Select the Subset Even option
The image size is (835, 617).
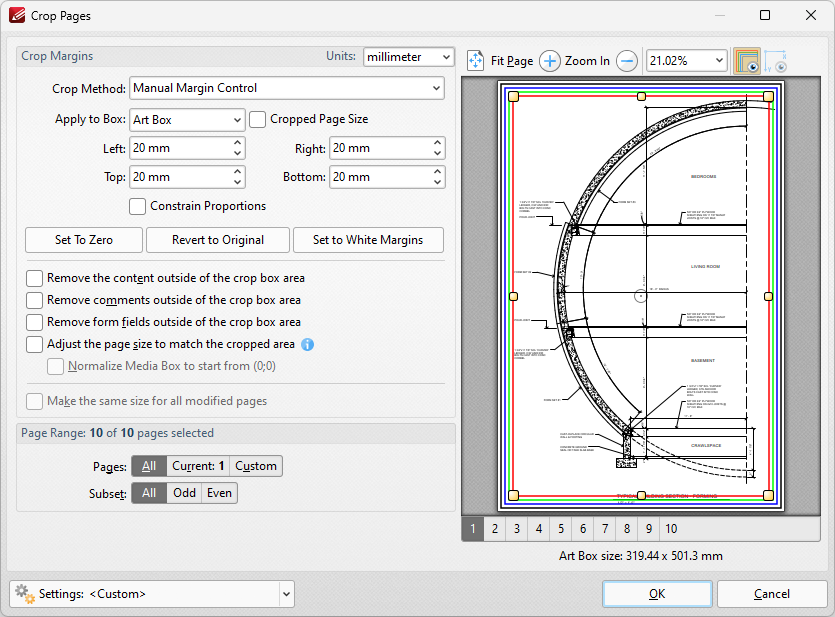click(219, 493)
